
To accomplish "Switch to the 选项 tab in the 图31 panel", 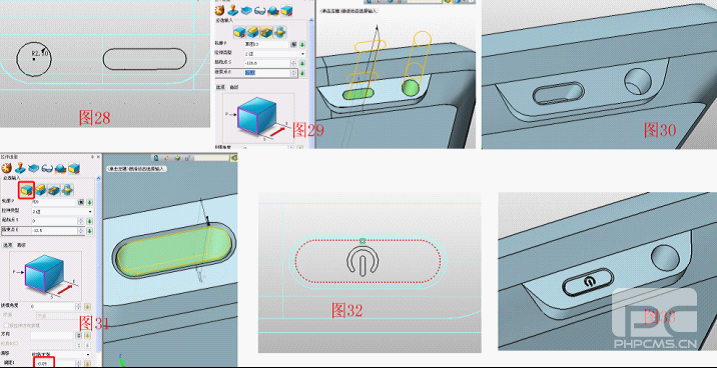I will [8, 245].
